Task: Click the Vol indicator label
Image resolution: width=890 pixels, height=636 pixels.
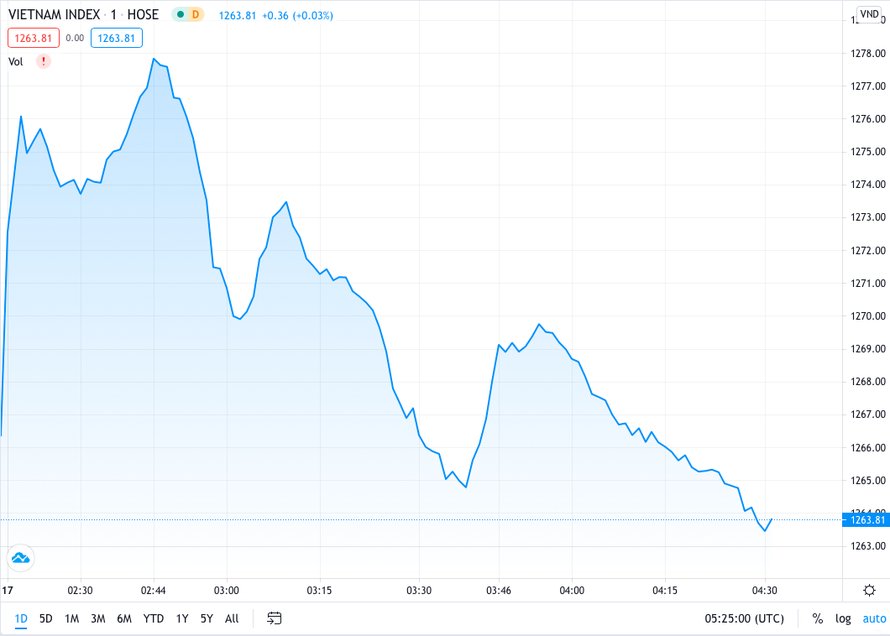Action: (16, 62)
